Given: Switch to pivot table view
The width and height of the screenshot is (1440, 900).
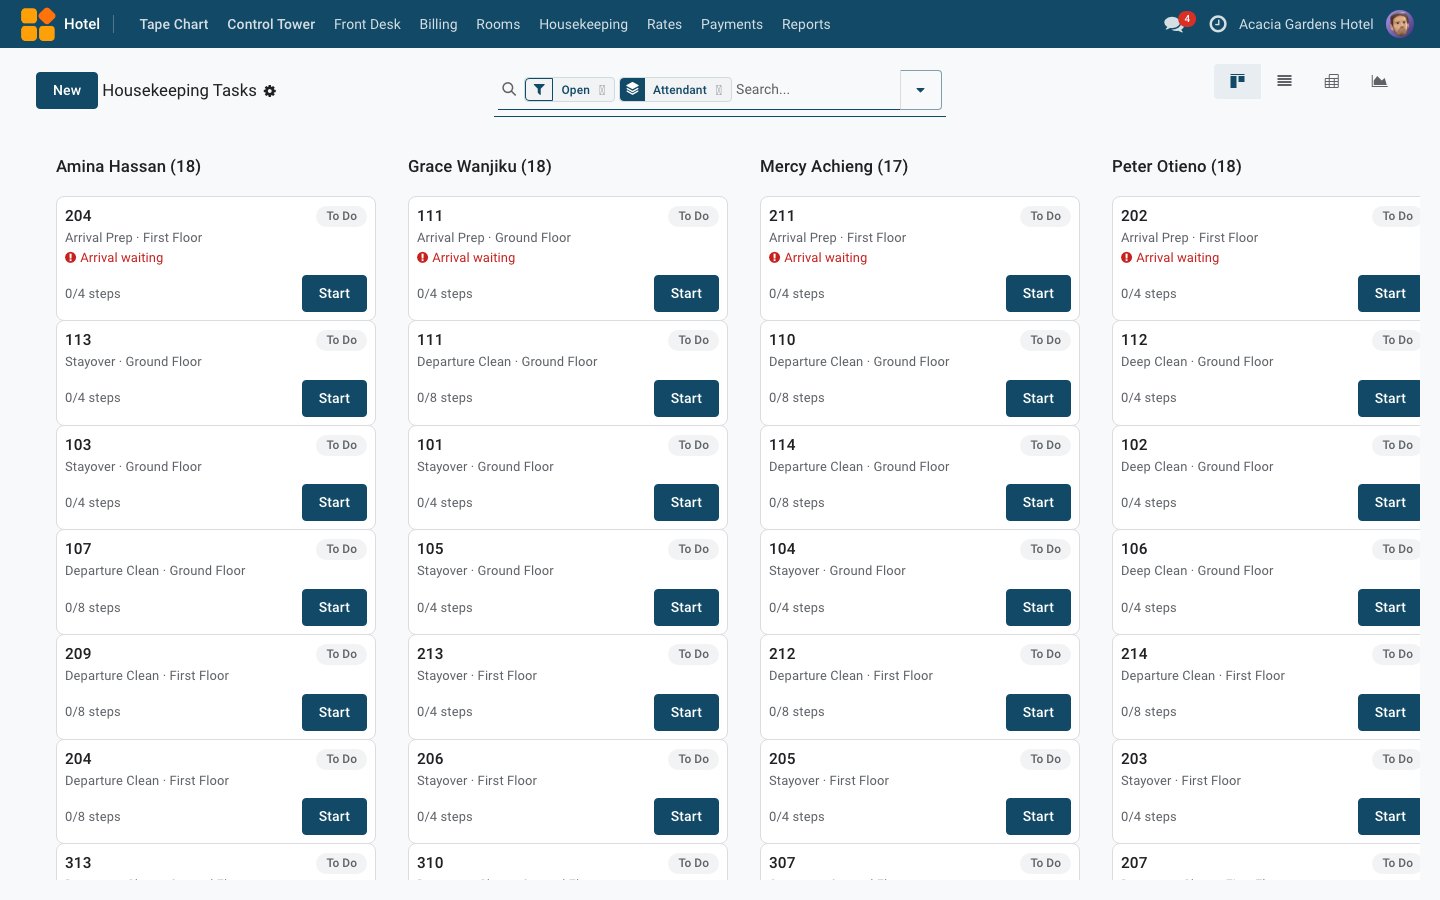Looking at the screenshot, I should click(1332, 82).
